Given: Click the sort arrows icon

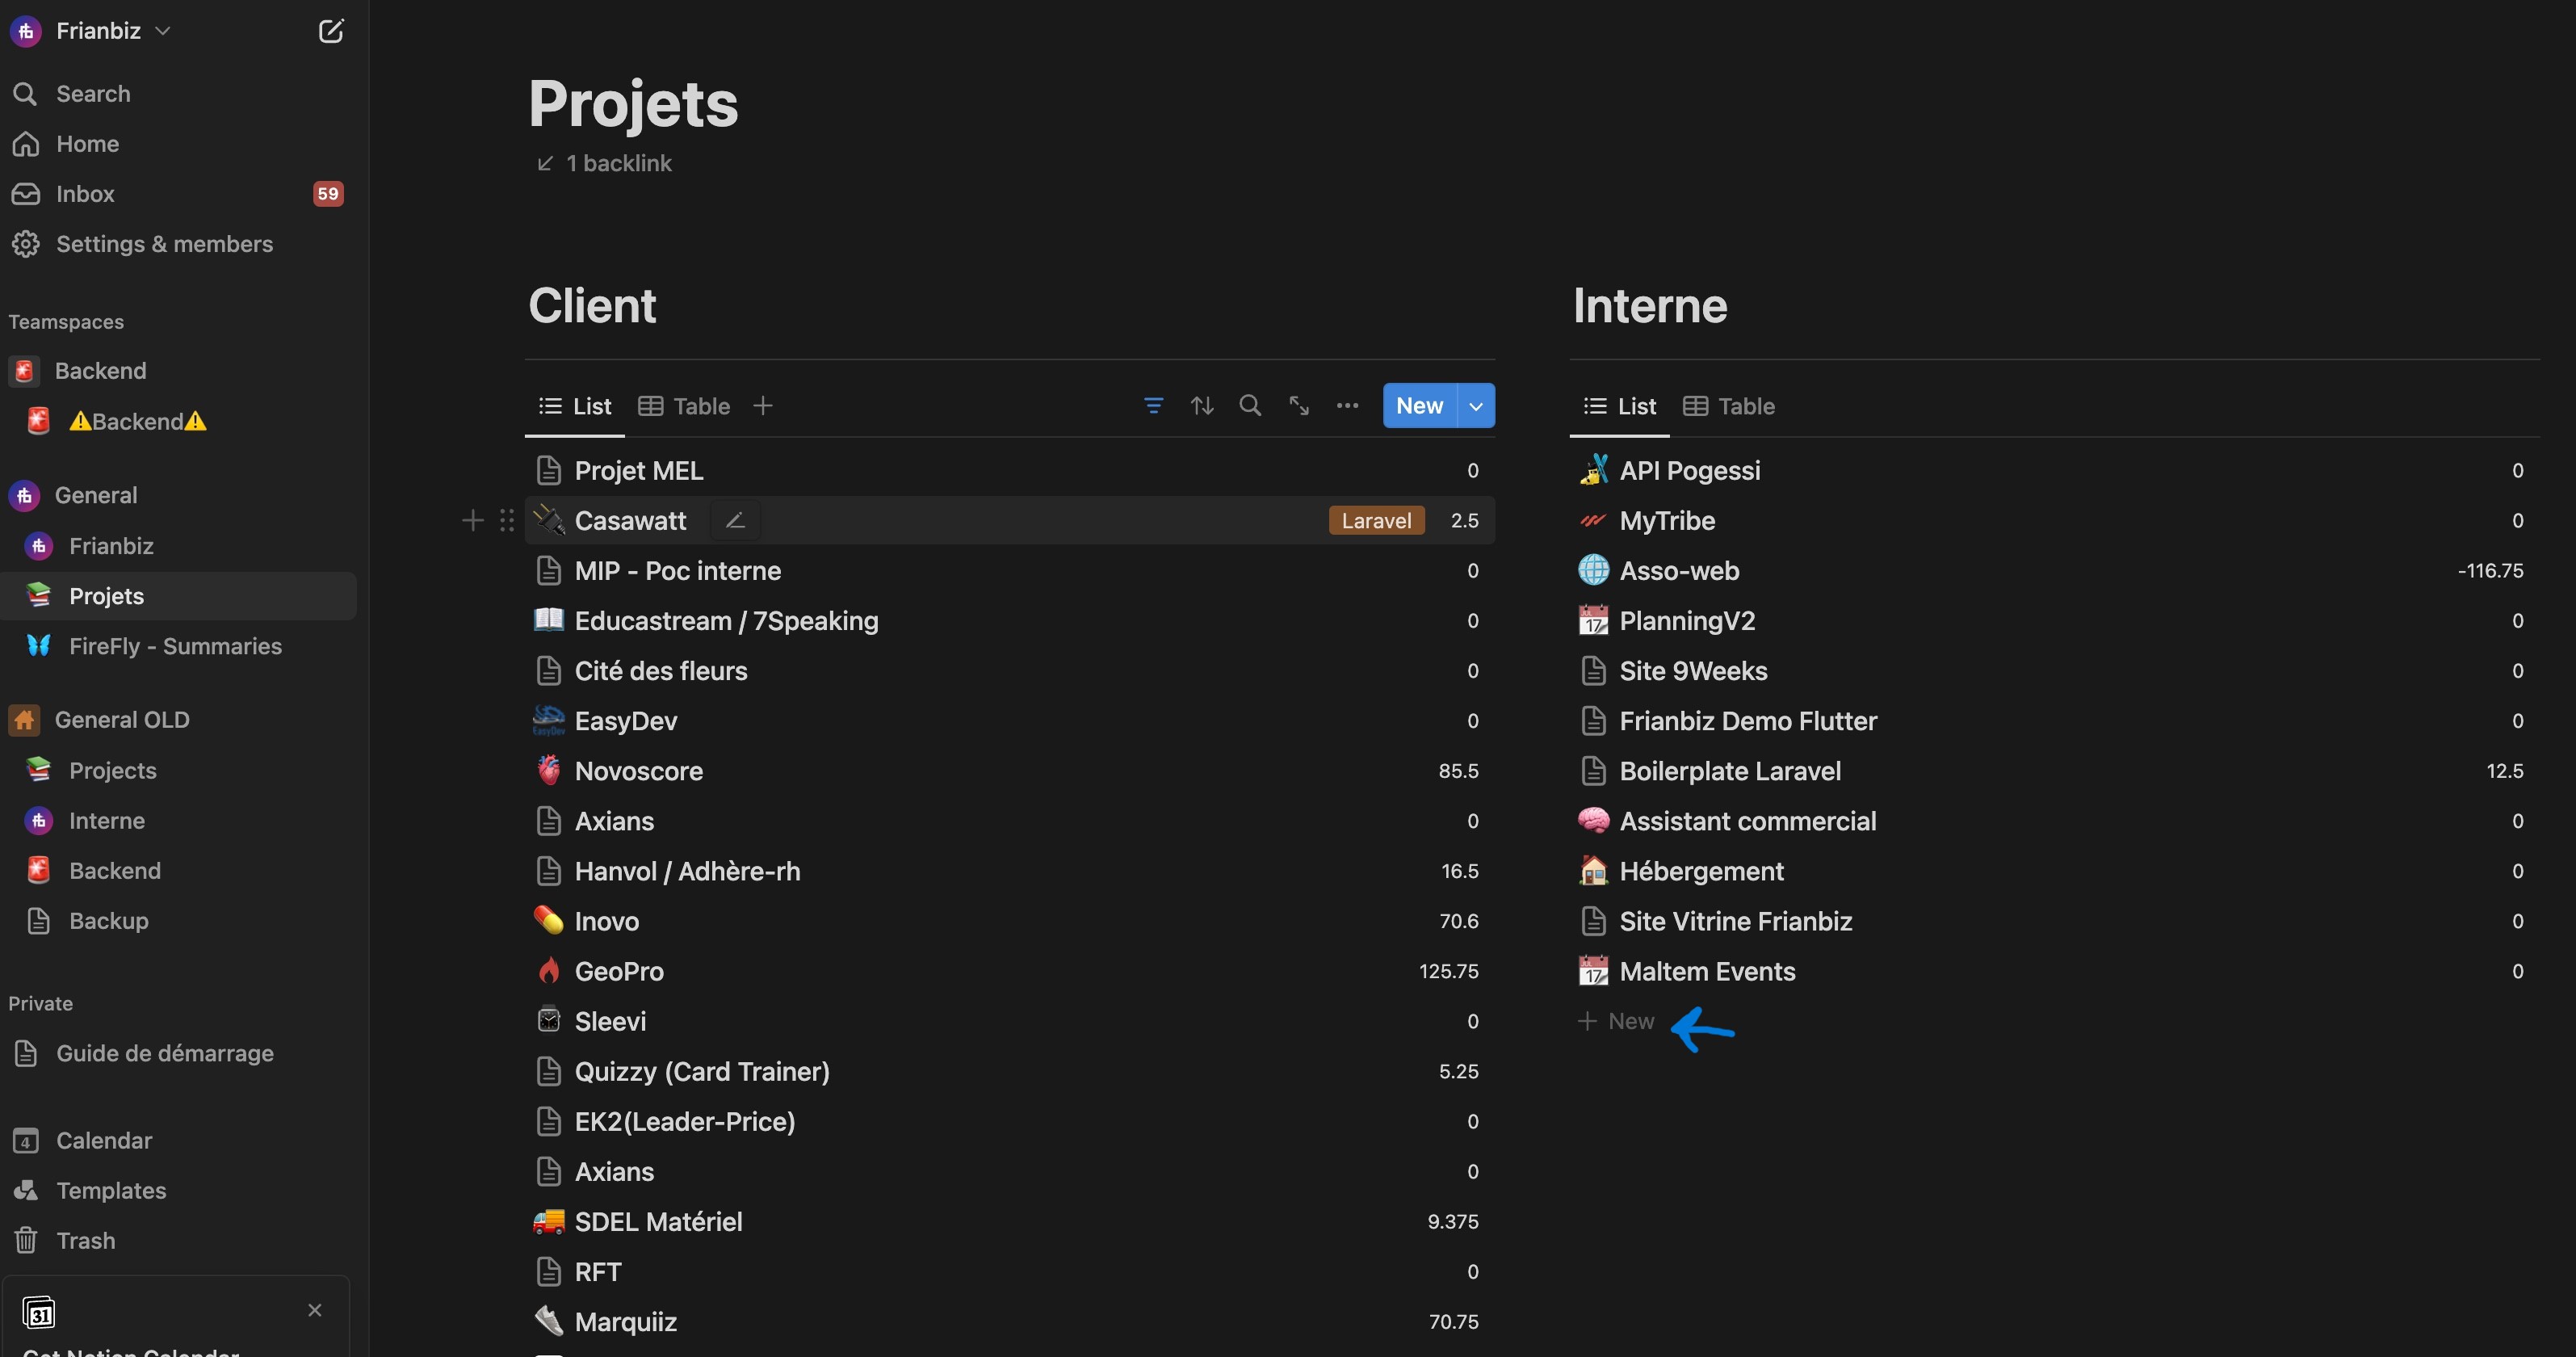Looking at the screenshot, I should (1202, 406).
